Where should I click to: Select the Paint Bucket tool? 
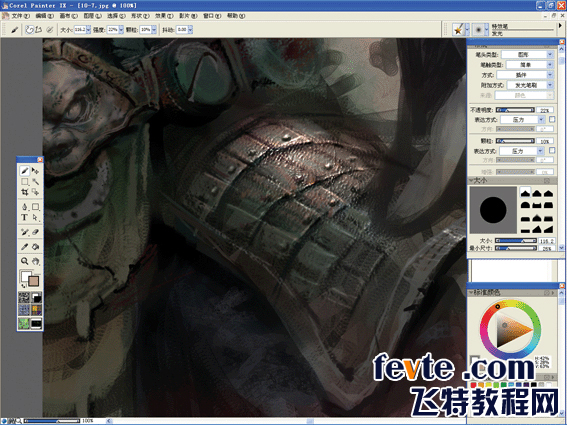point(35,247)
